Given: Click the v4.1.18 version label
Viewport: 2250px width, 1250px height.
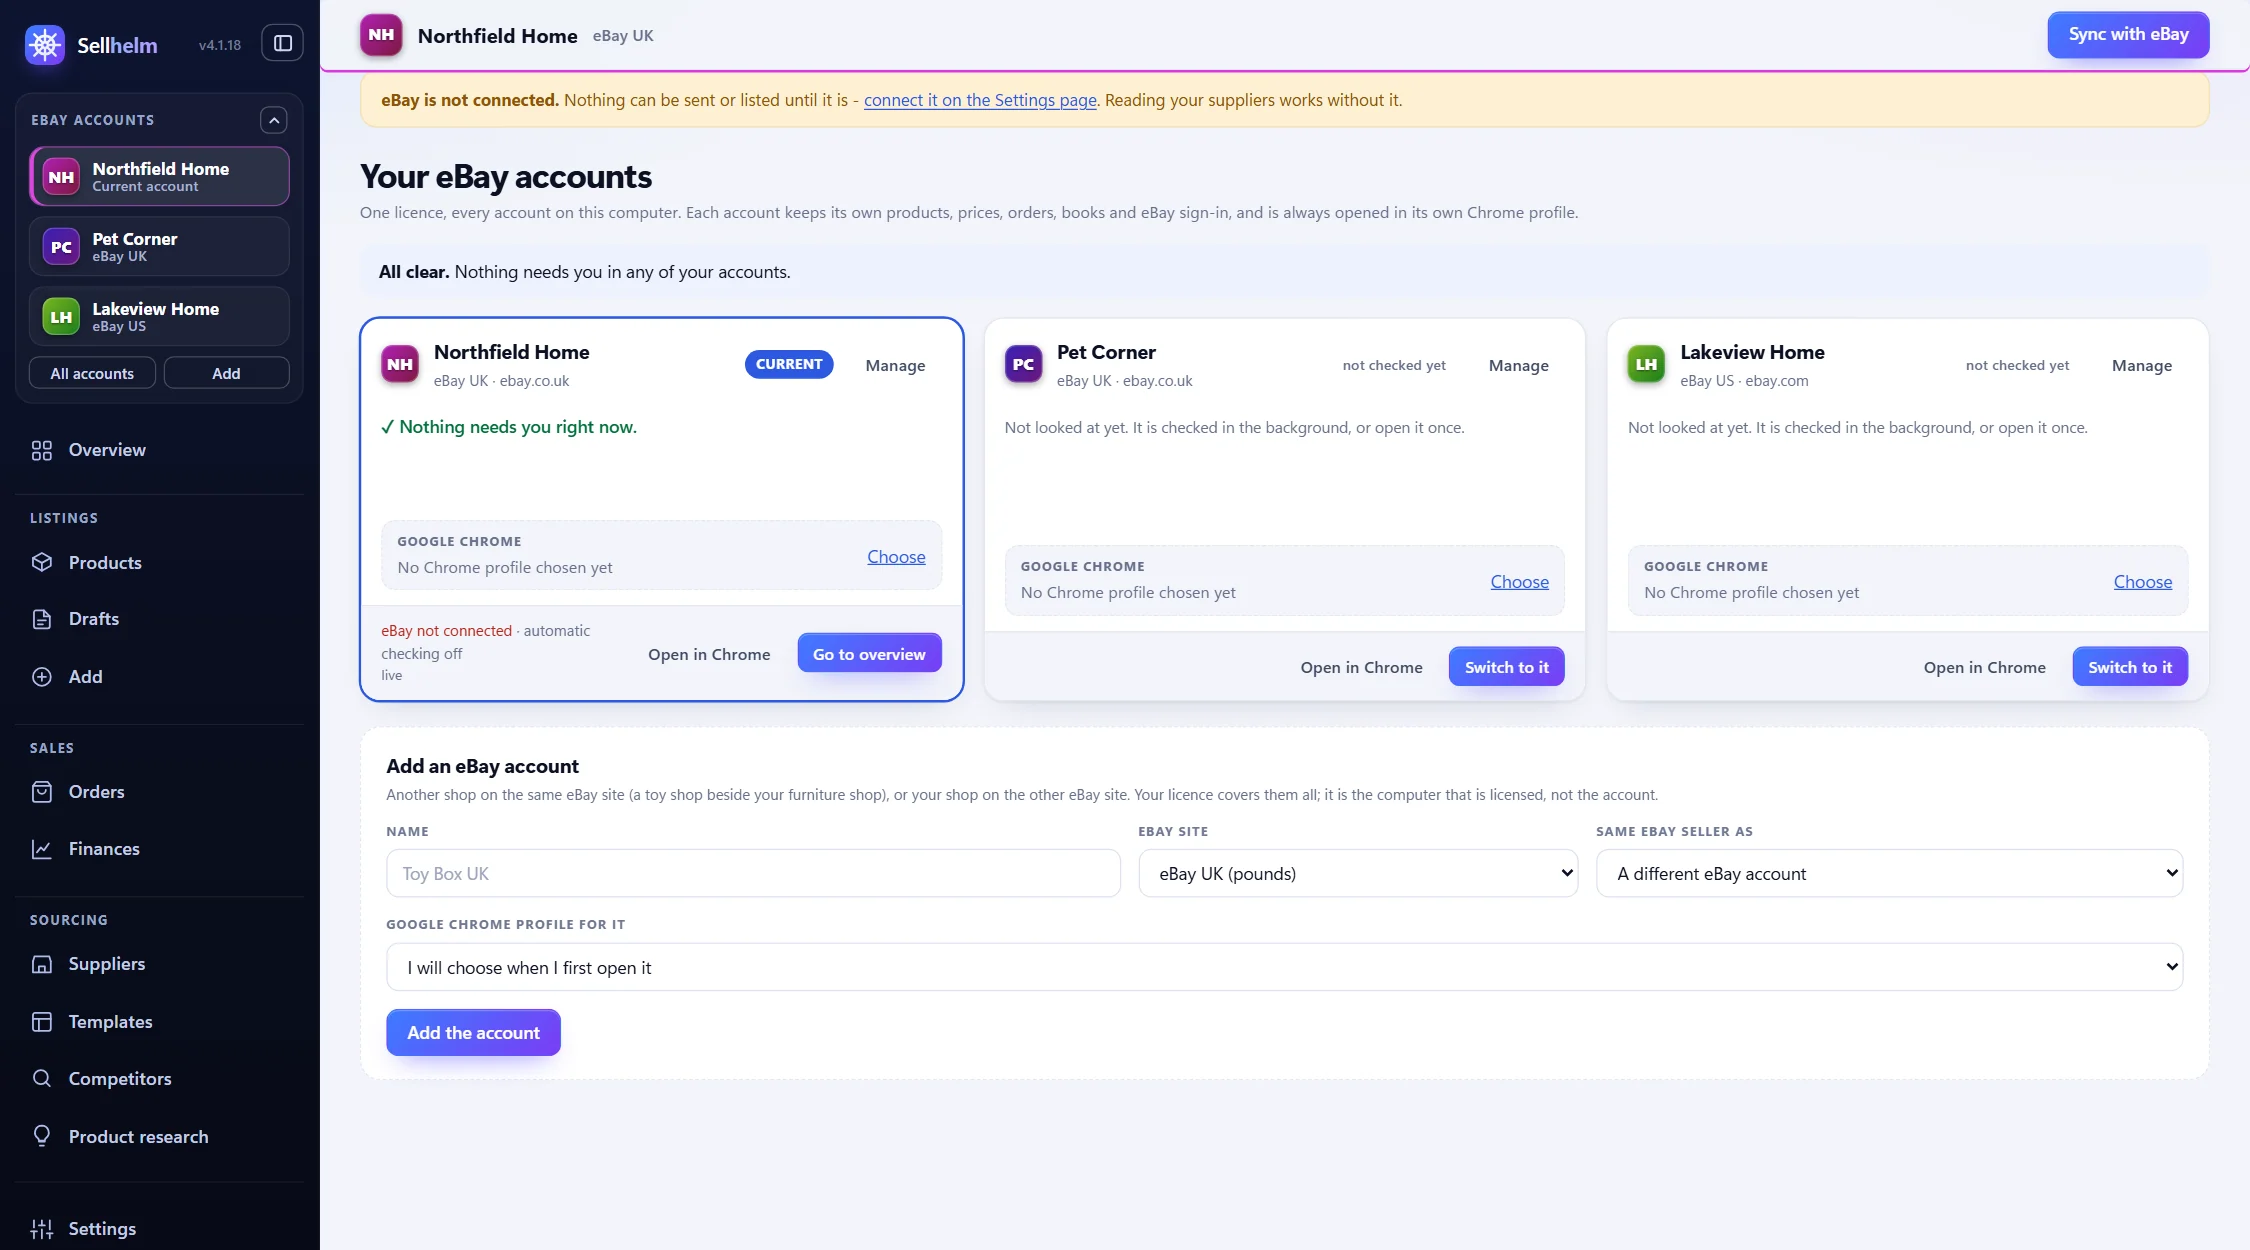Looking at the screenshot, I should pyautogui.click(x=220, y=45).
